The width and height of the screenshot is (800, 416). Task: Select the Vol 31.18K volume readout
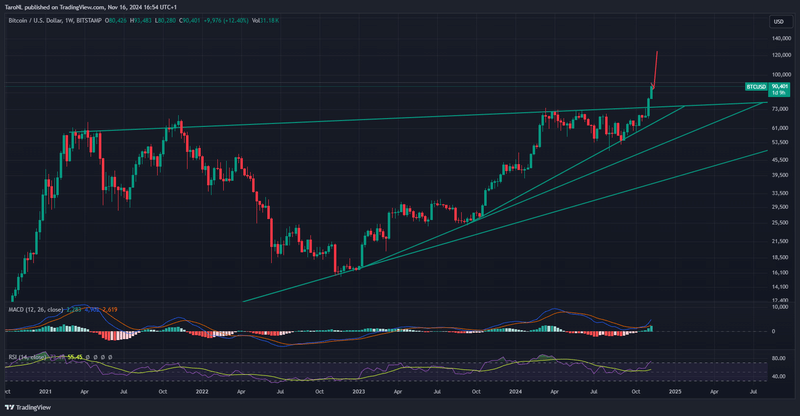point(265,20)
